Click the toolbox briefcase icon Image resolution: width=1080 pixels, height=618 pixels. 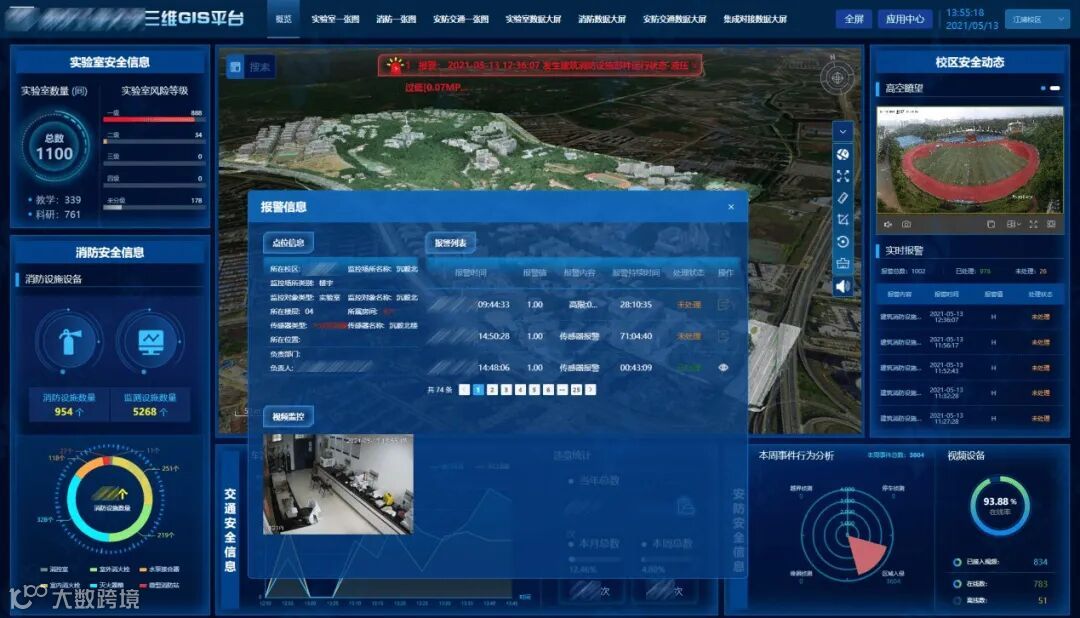click(842, 264)
